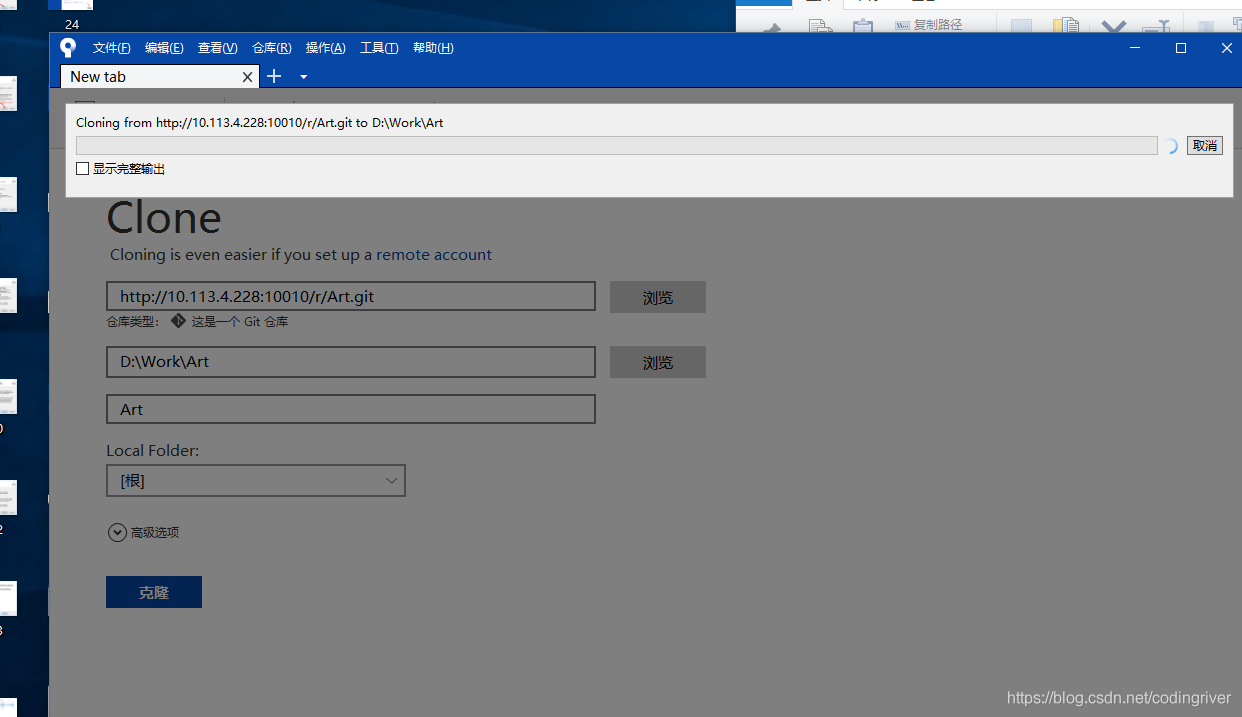
Task: Focus the Art name input field
Action: click(x=351, y=409)
